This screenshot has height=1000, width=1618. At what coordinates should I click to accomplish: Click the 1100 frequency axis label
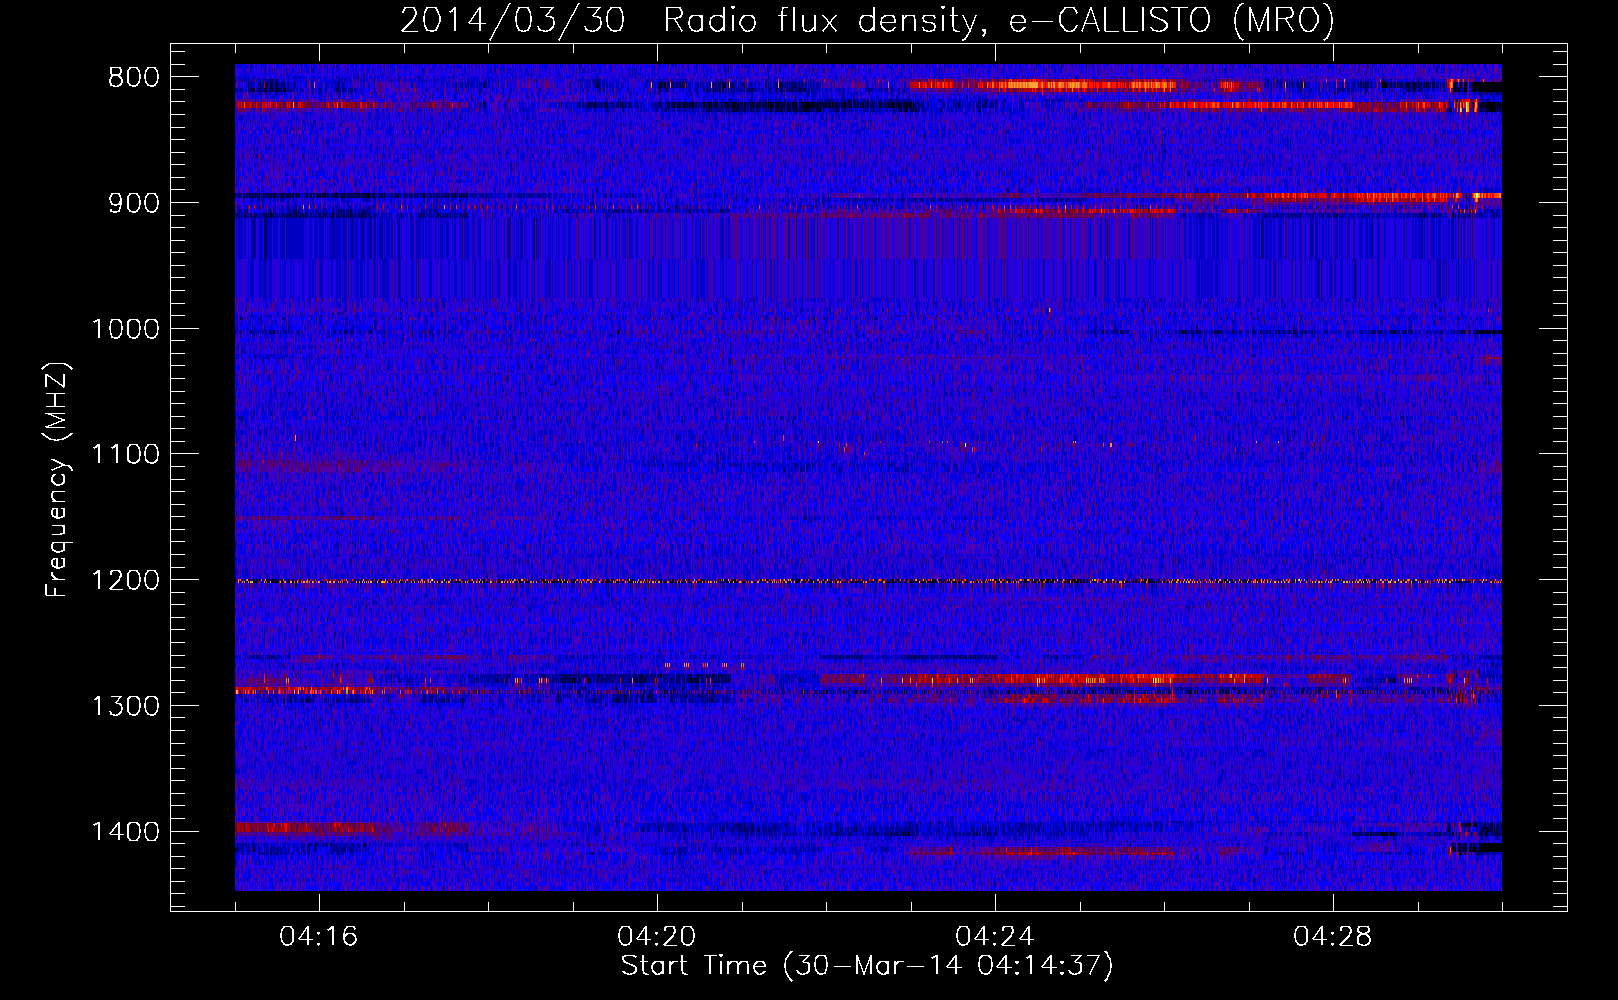[x=125, y=455]
